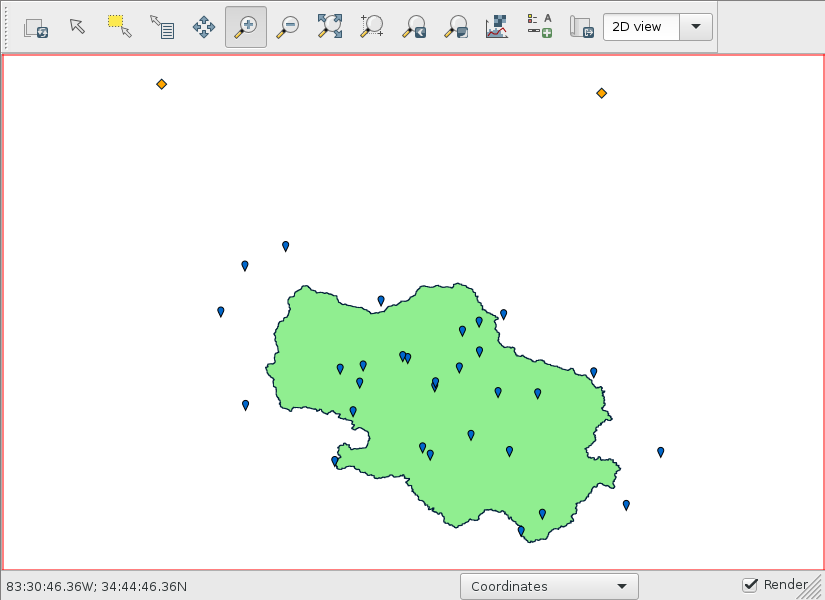The height and width of the screenshot is (600, 825).
Task: Toggle the Render checkbox
Action: pyautogui.click(x=750, y=585)
